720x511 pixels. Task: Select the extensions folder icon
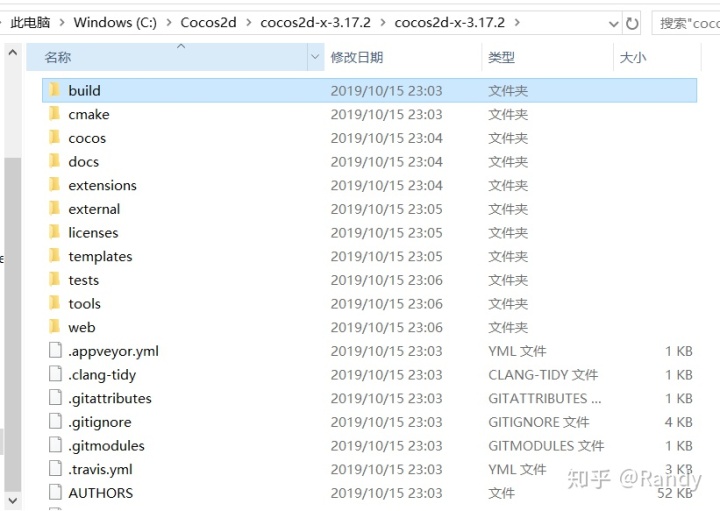(54, 185)
